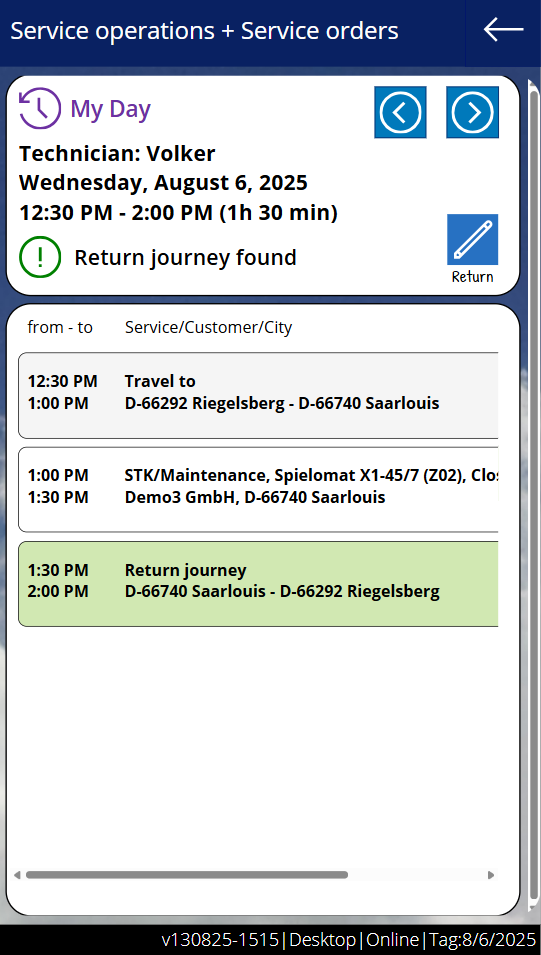This screenshot has width=541, height=955.
Task: Go back with the header arrow
Action: 503,29
